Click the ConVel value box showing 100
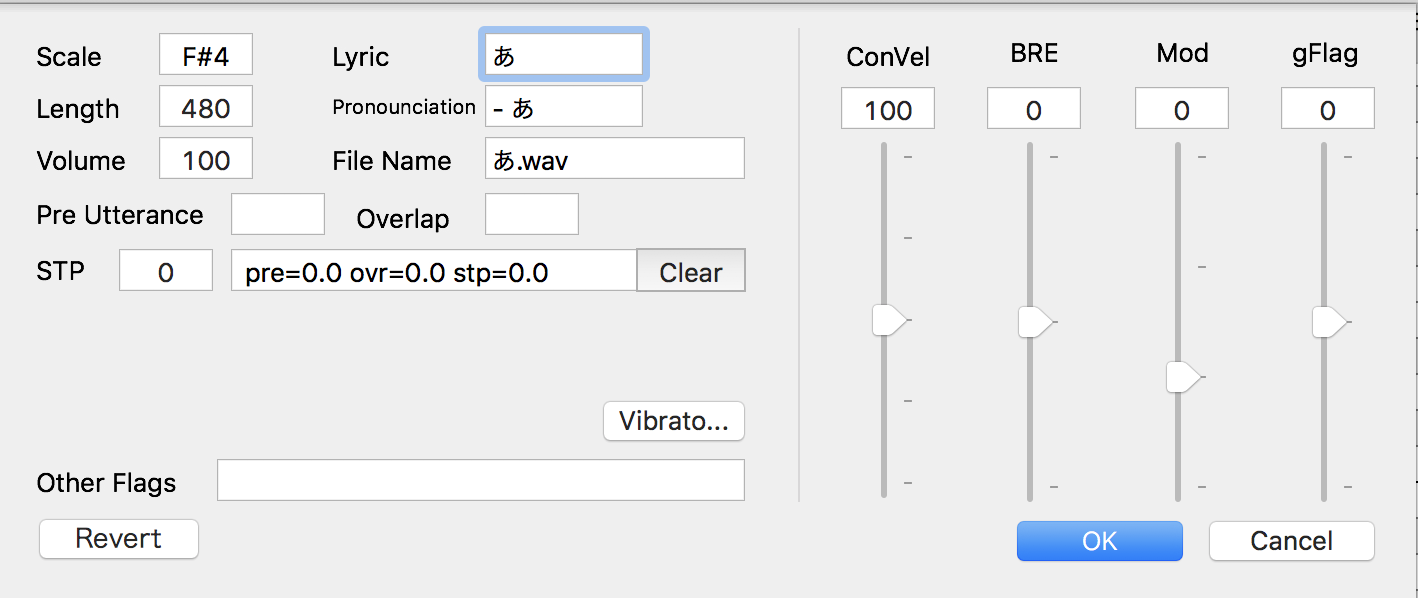Viewport: 1418px width, 598px height. tap(887, 109)
